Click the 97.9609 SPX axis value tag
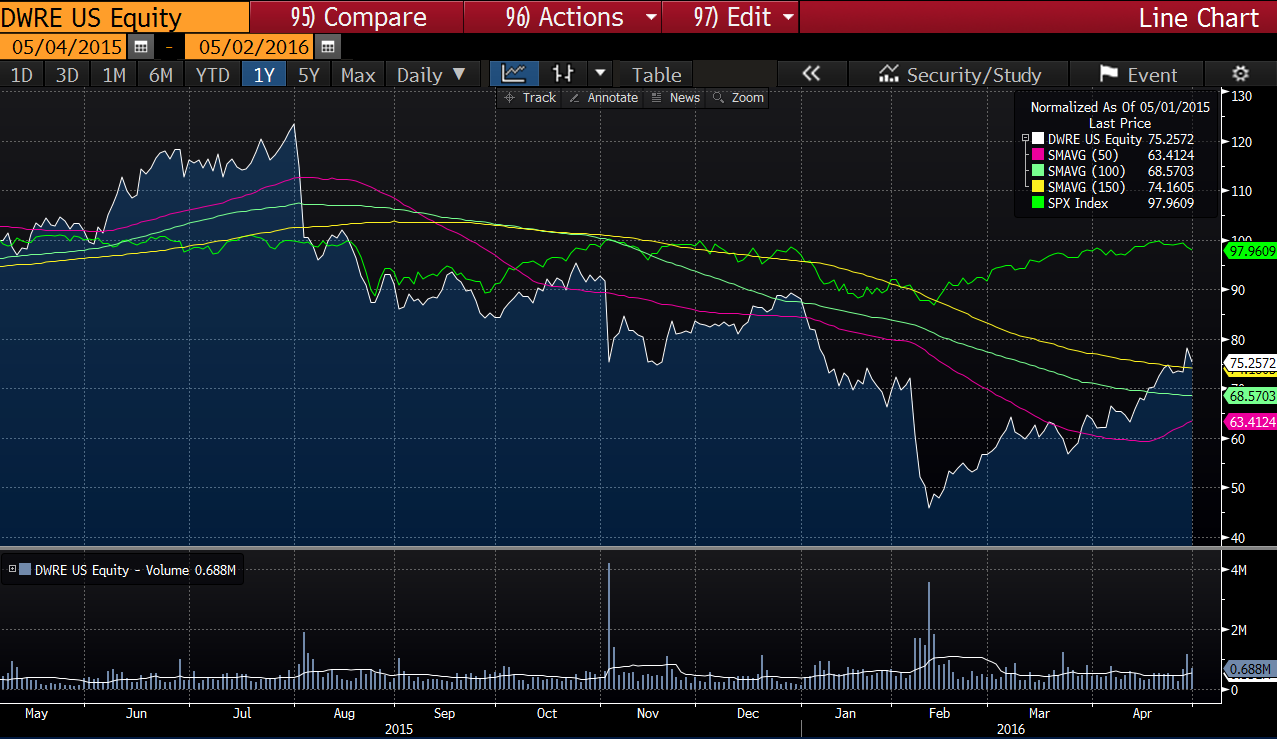 point(1250,250)
